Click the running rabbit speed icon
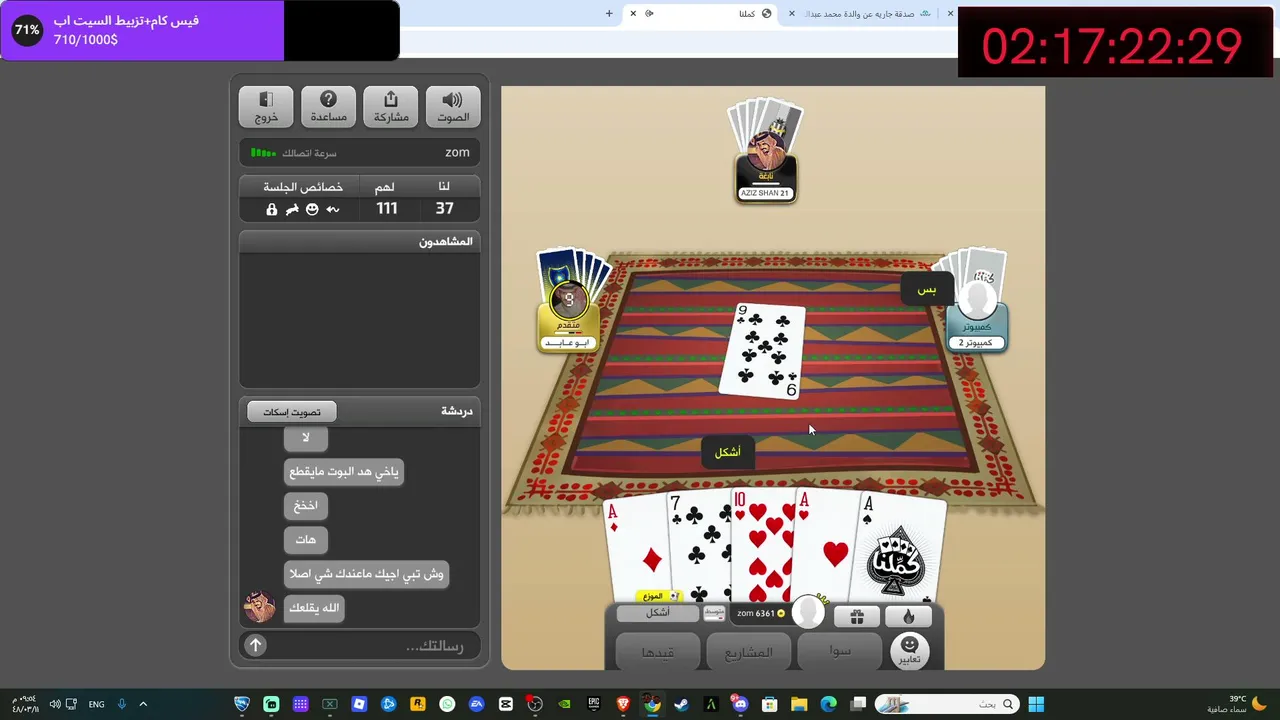Viewport: 1280px width, 720px height. 292,209
